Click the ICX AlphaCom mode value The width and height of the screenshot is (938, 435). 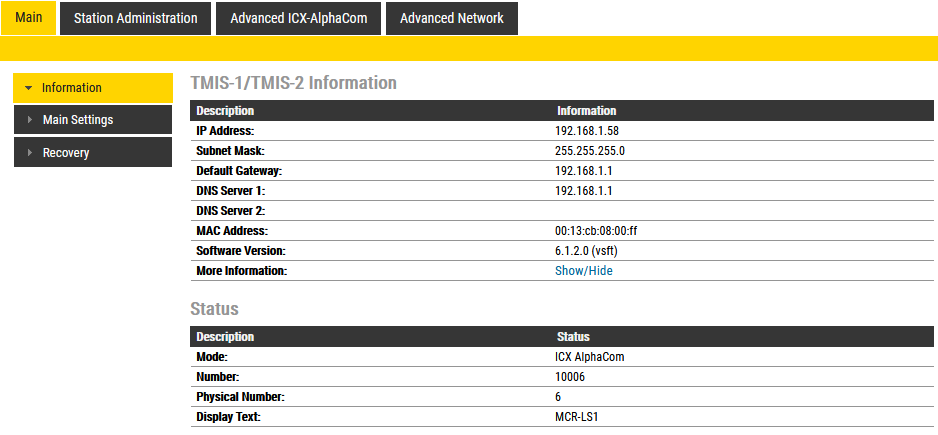pyautogui.click(x=590, y=357)
